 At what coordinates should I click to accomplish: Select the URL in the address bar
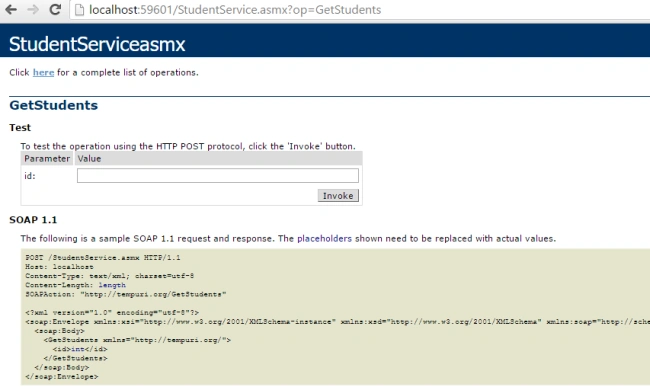235,10
